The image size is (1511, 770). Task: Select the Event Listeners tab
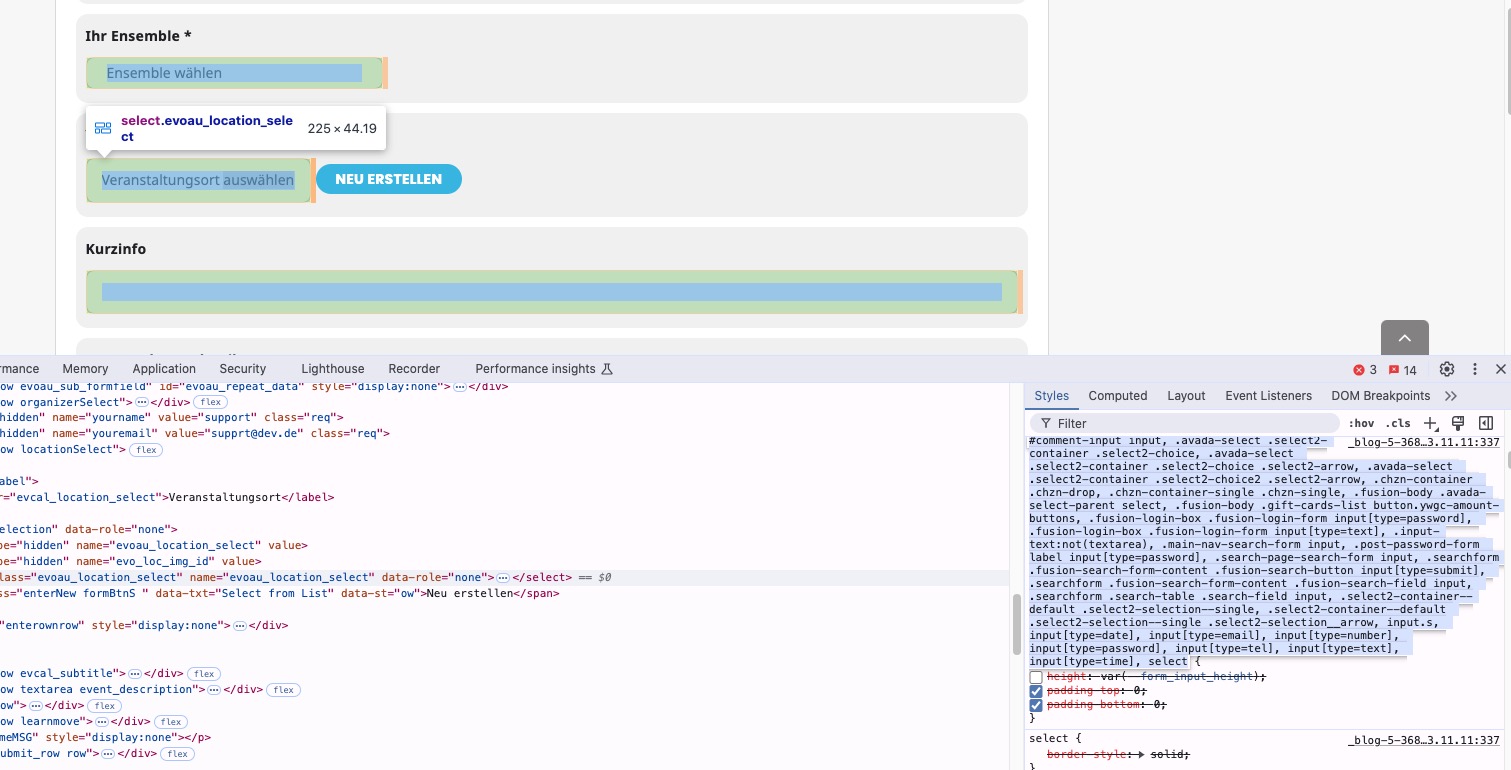[1268, 396]
